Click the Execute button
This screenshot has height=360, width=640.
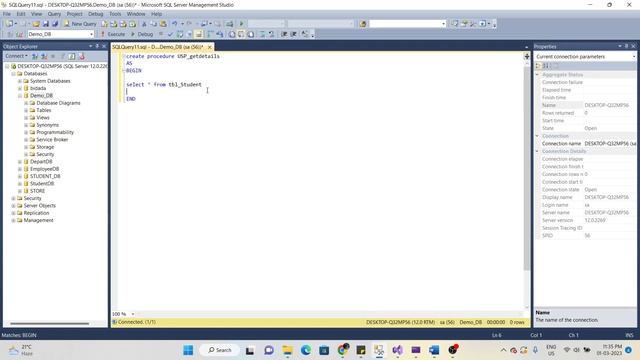(113, 34)
